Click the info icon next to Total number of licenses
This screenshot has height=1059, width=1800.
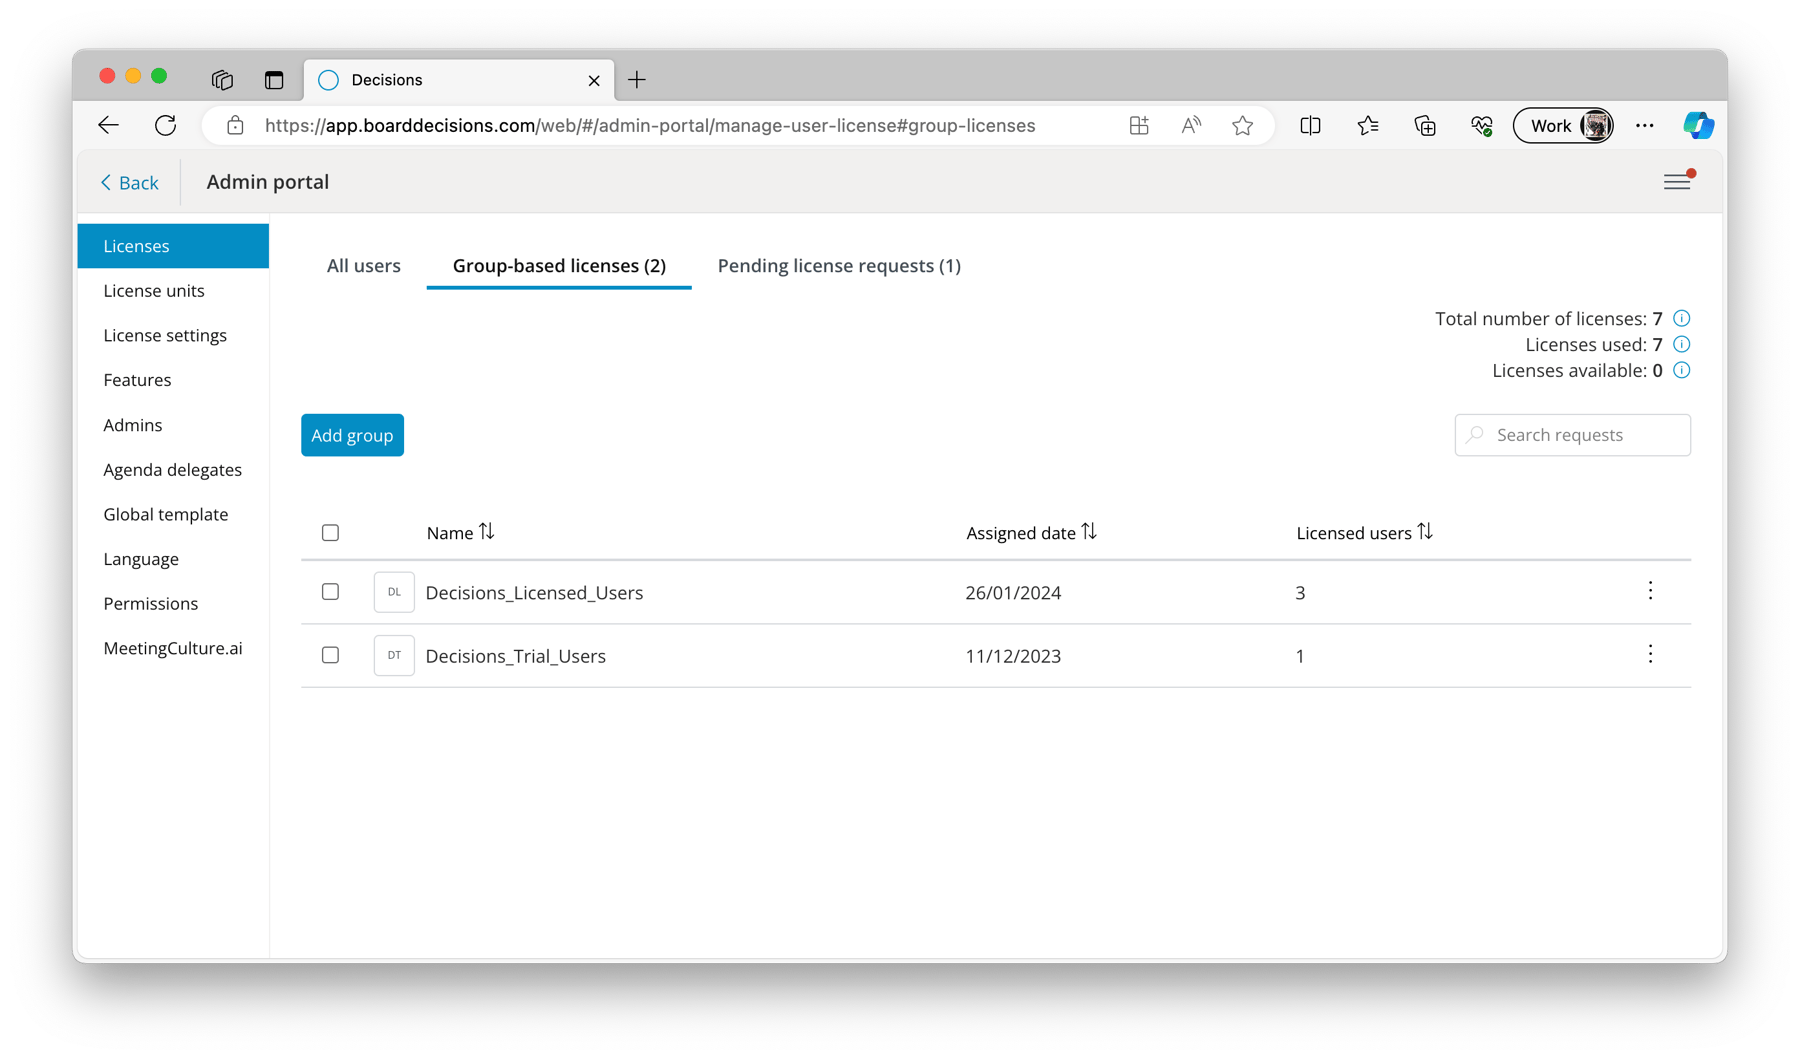pyautogui.click(x=1681, y=318)
